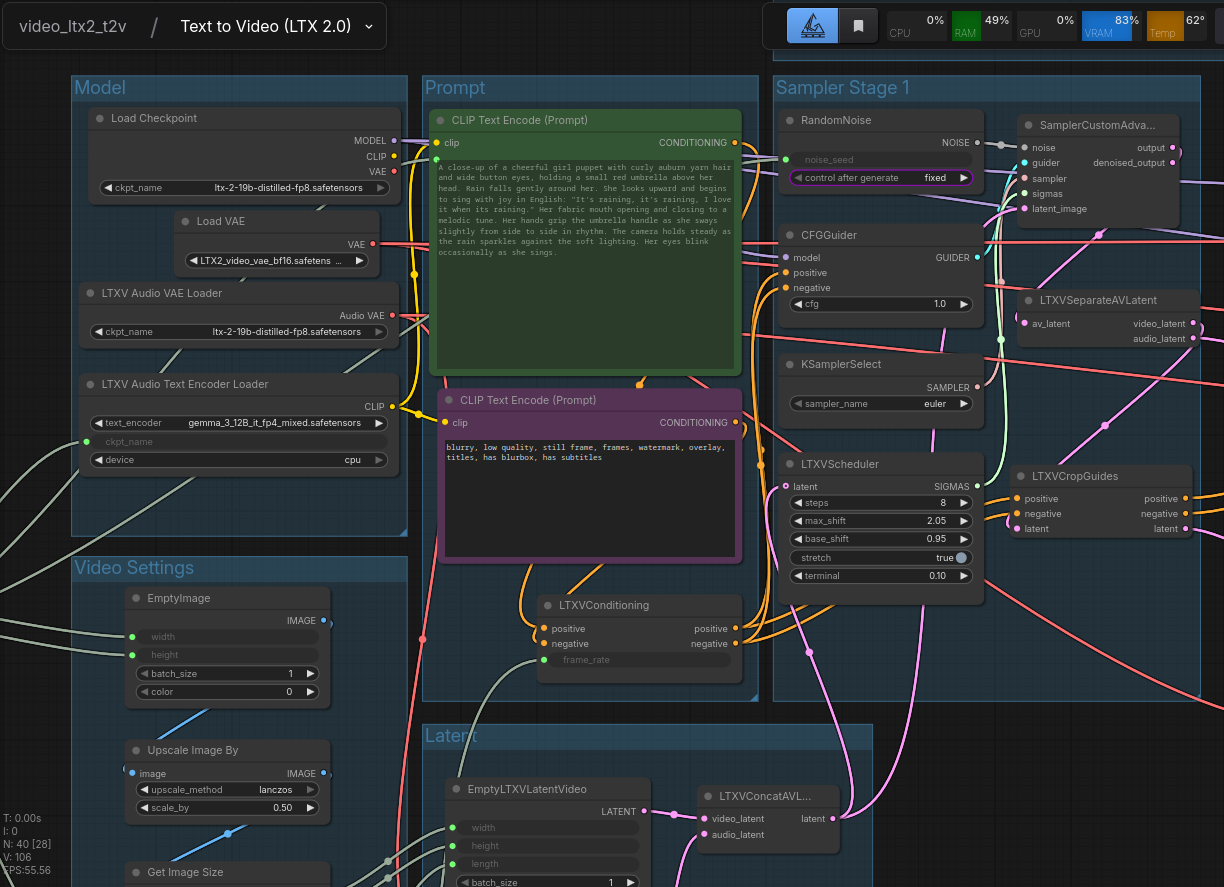Click the collapse dot on LTXVConditioning node
This screenshot has width=1224, height=887.
click(548, 605)
